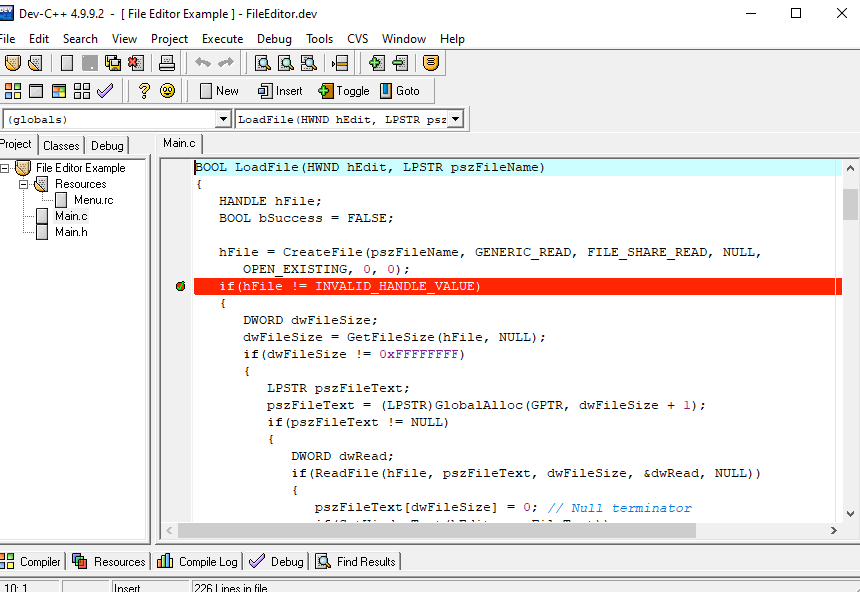Click the Replace magnifier icon
Screen dimensions: 860x592
286,63
